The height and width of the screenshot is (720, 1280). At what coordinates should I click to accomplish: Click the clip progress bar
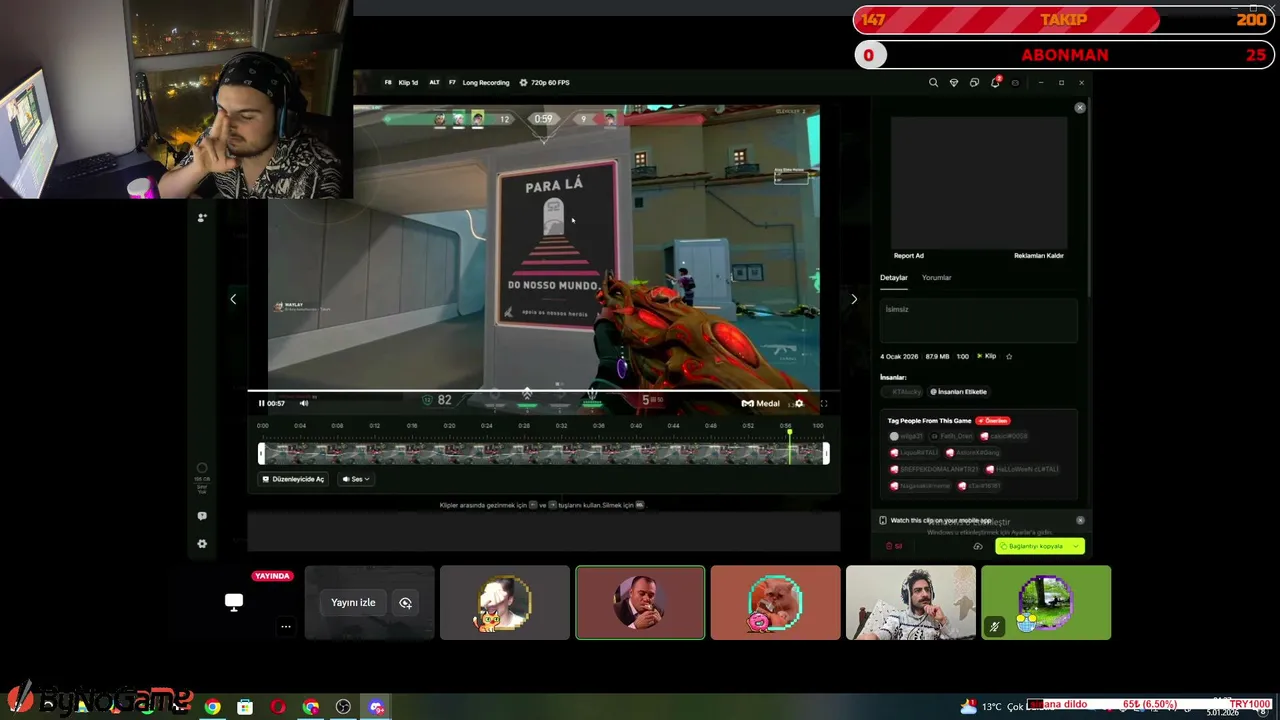pos(543,391)
